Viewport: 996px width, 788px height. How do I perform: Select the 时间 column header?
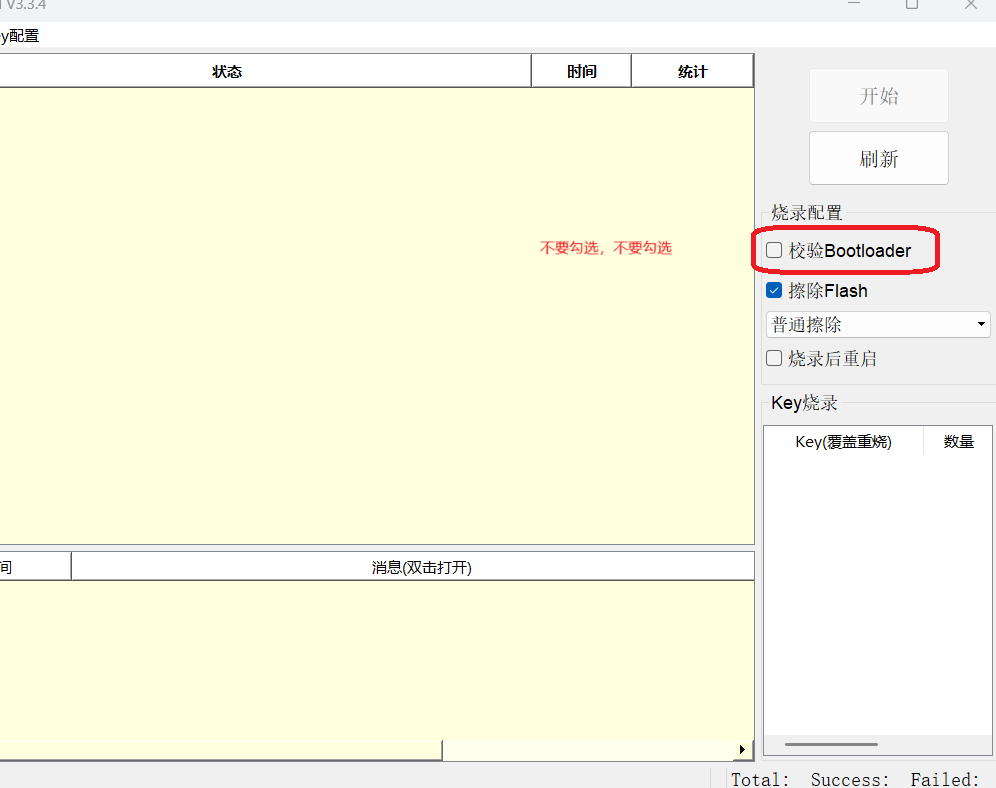(x=581, y=70)
